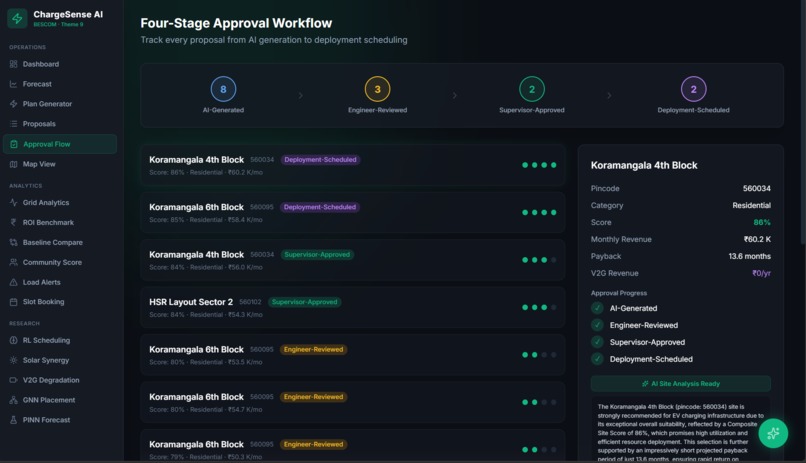Image resolution: width=806 pixels, height=463 pixels.
Task: Click the Plan Generator bolt icon
Action: point(13,104)
